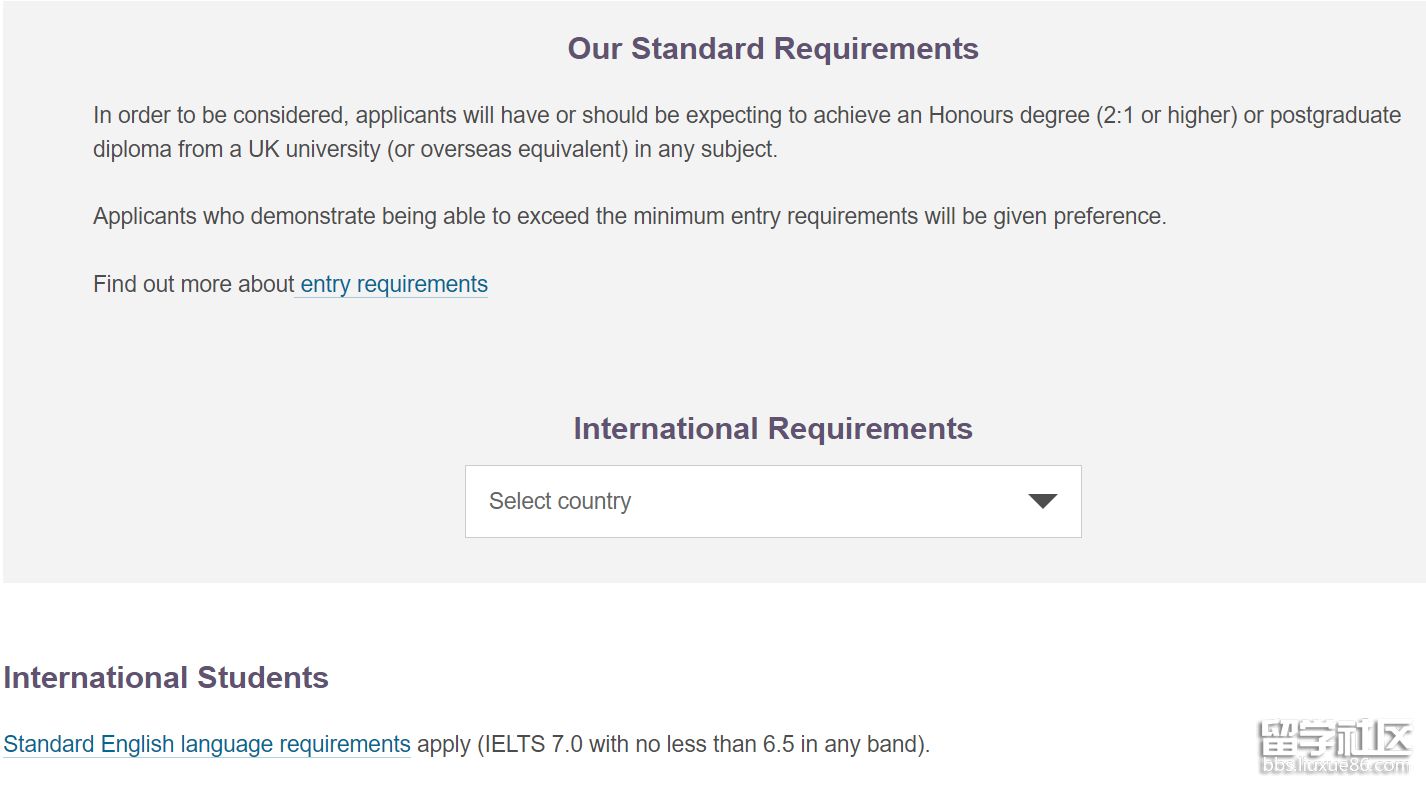Click the "Honours degree" words
Viewport: 1426px width, 787px height.
(x=1008, y=115)
